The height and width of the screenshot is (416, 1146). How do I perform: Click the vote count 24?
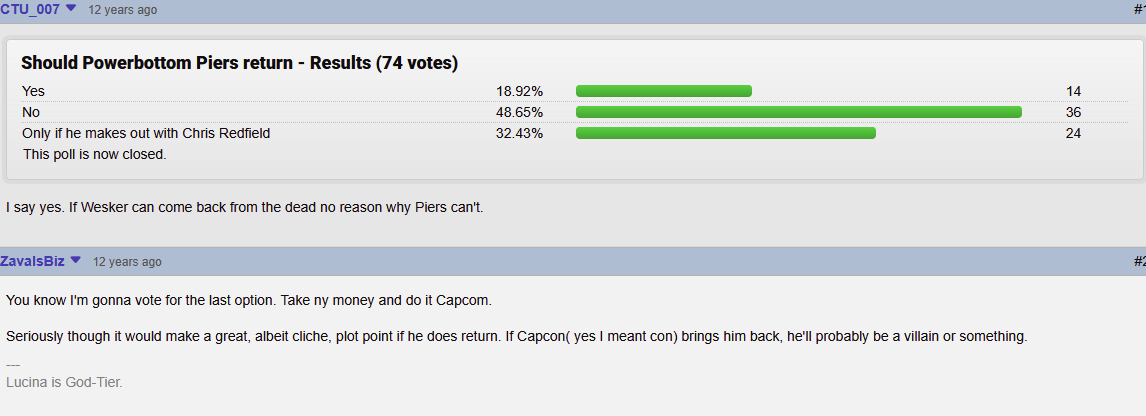click(x=1074, y=134)
